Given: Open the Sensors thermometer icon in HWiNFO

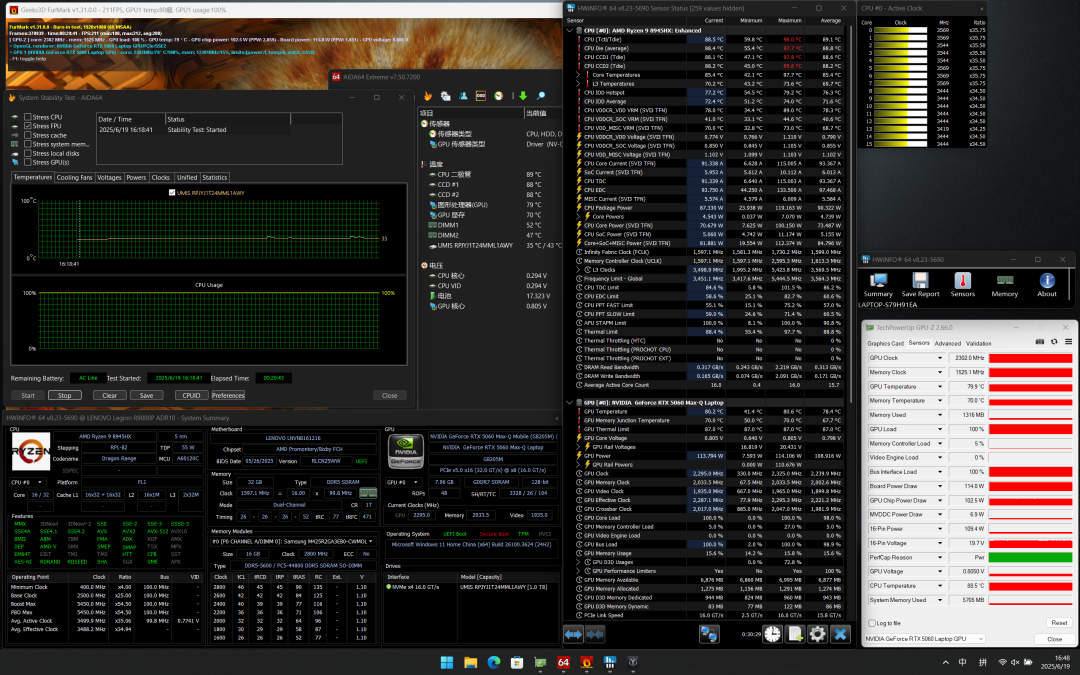Looking at the screenshot, I should (962, 284).
